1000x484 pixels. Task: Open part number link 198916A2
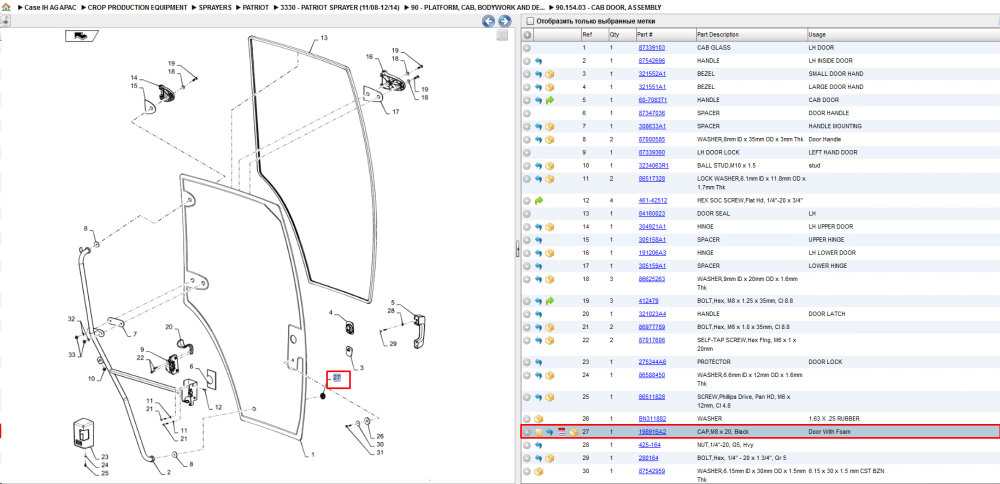coord(652,432)
